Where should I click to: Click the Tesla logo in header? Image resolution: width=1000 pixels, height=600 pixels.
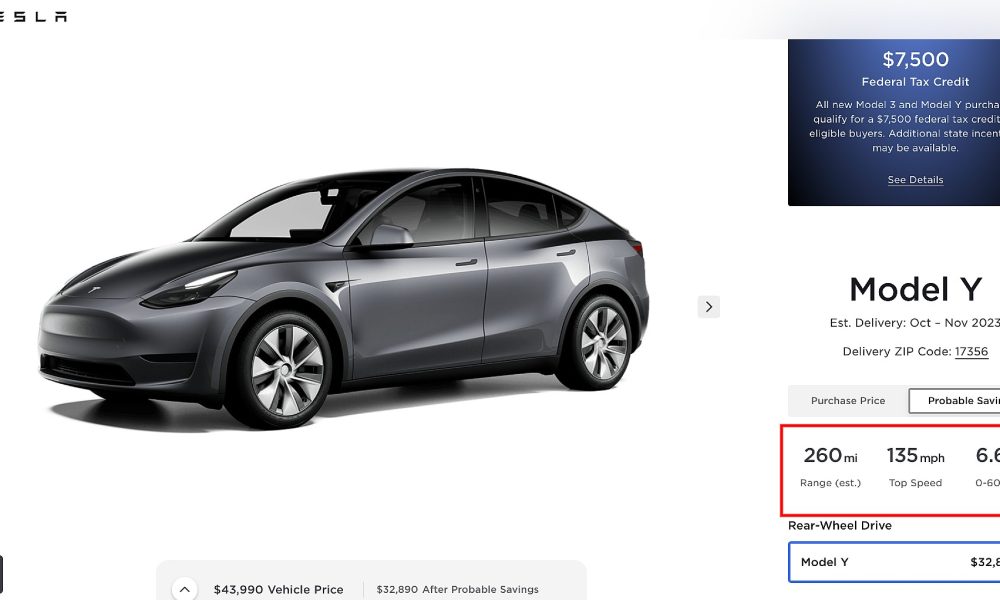click(x=32, y=17)
